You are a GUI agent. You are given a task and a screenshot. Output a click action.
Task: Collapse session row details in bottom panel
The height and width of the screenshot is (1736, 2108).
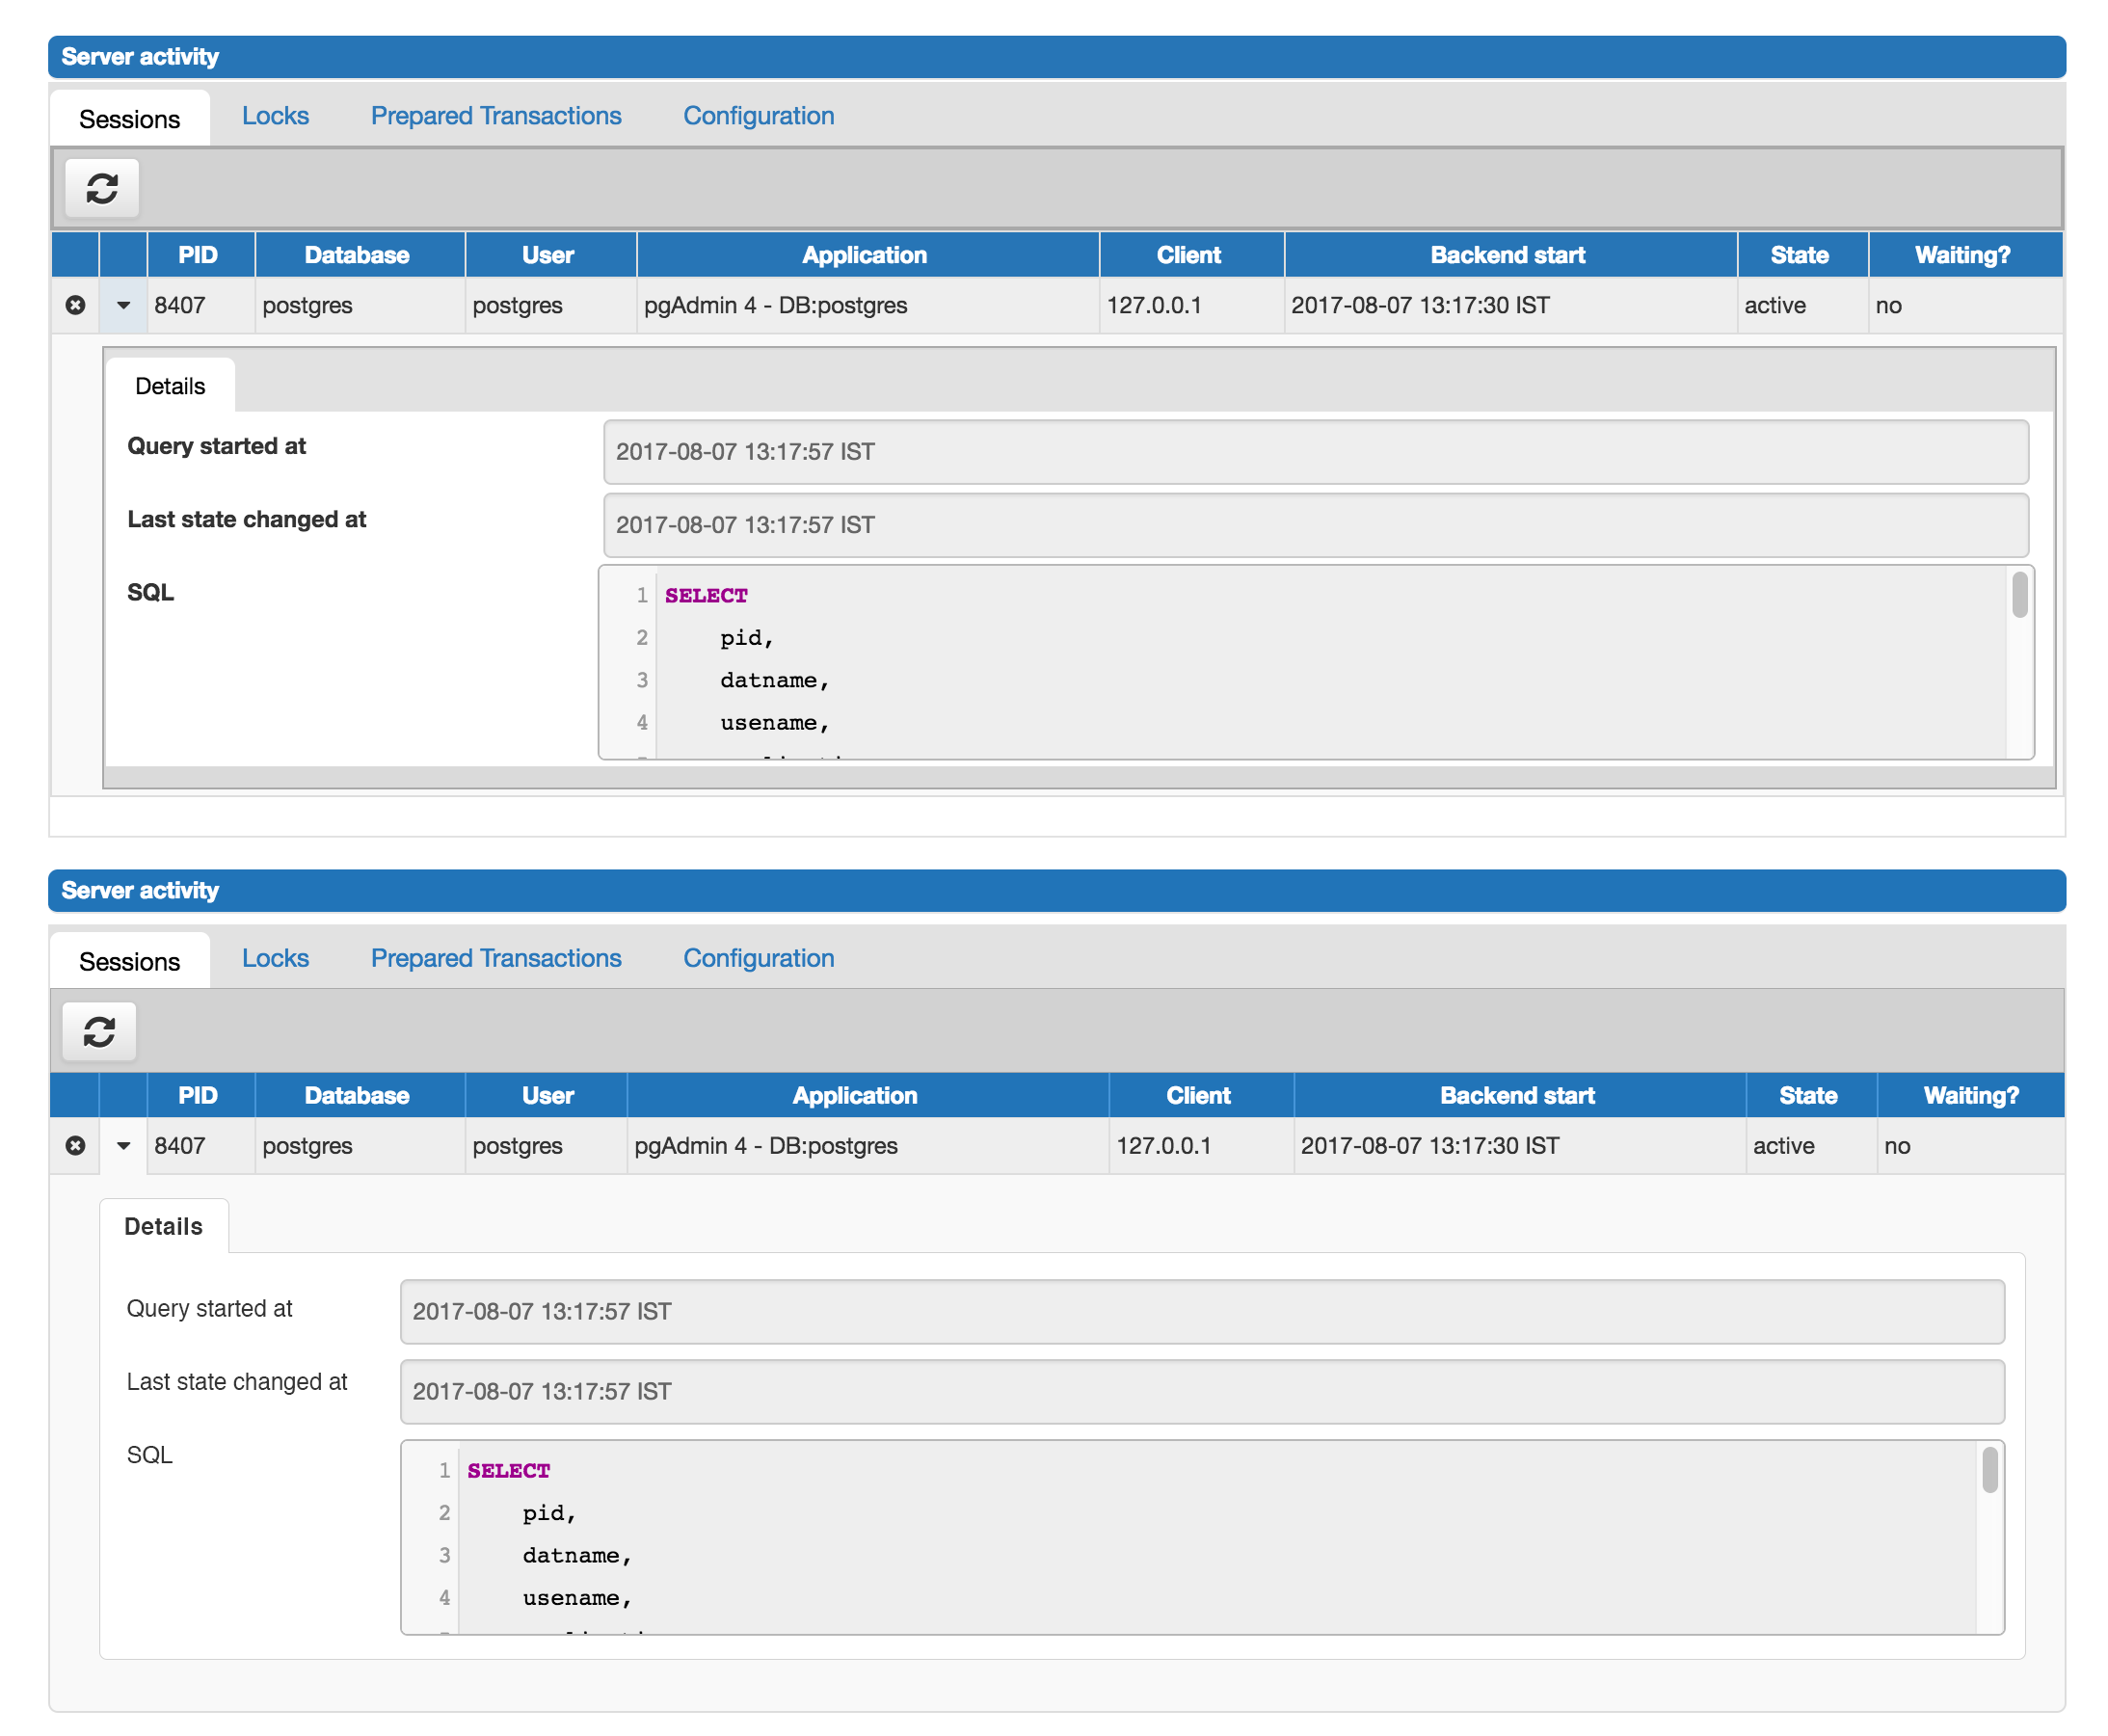pos(123,1145)
